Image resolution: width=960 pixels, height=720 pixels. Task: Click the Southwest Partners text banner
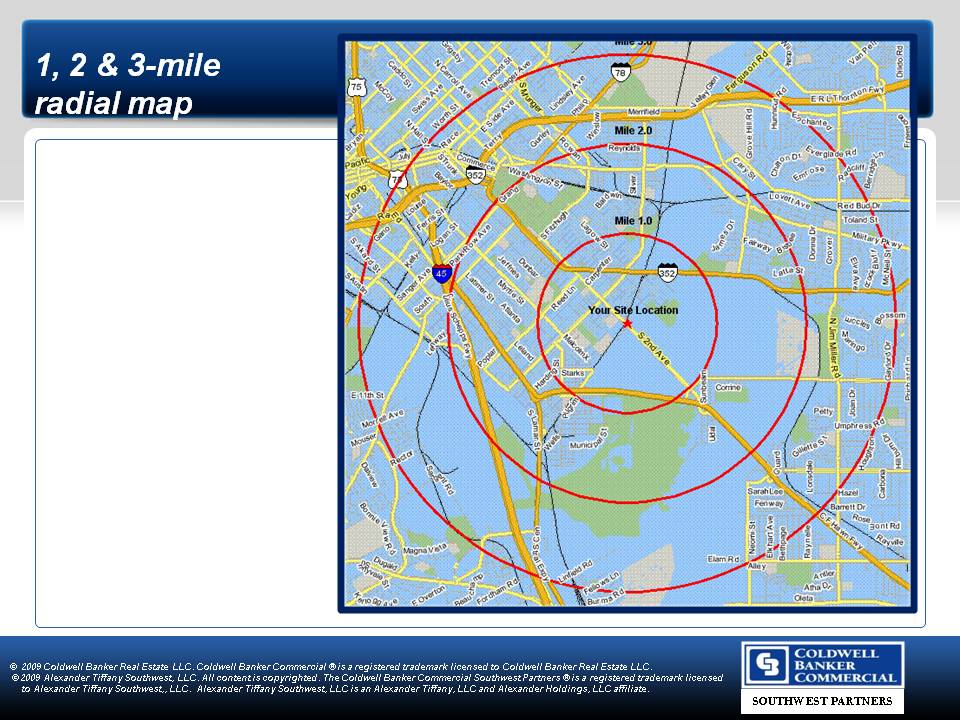pos(822,701)
